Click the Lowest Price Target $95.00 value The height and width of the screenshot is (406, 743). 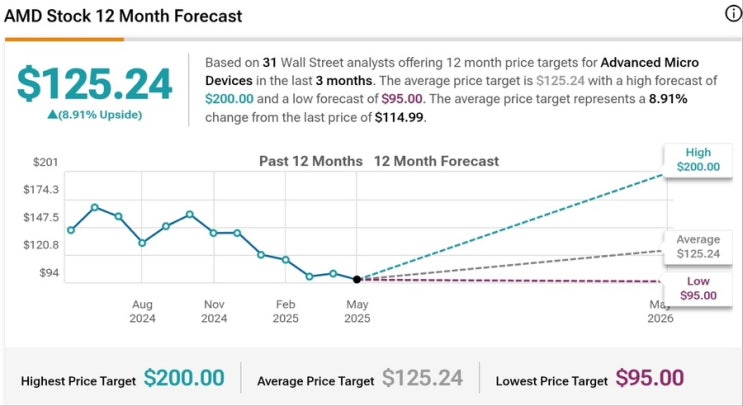(649, 378)
